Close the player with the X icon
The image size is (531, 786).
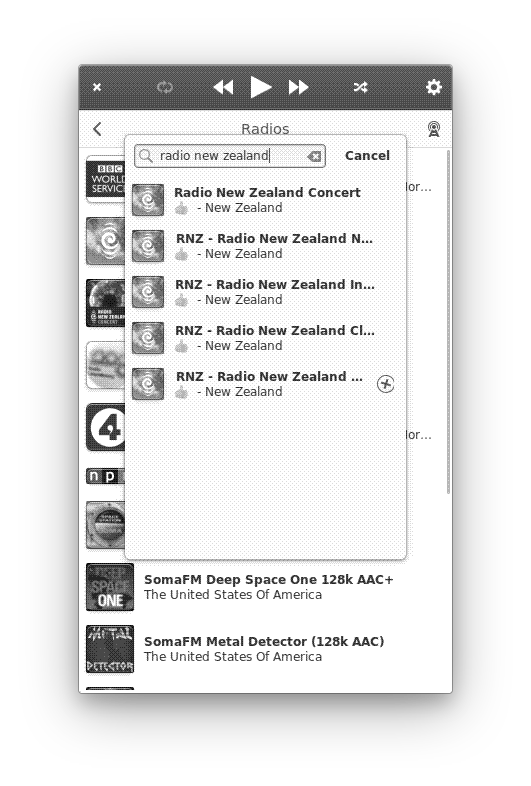pyautogui.click(x=97, y=87)
